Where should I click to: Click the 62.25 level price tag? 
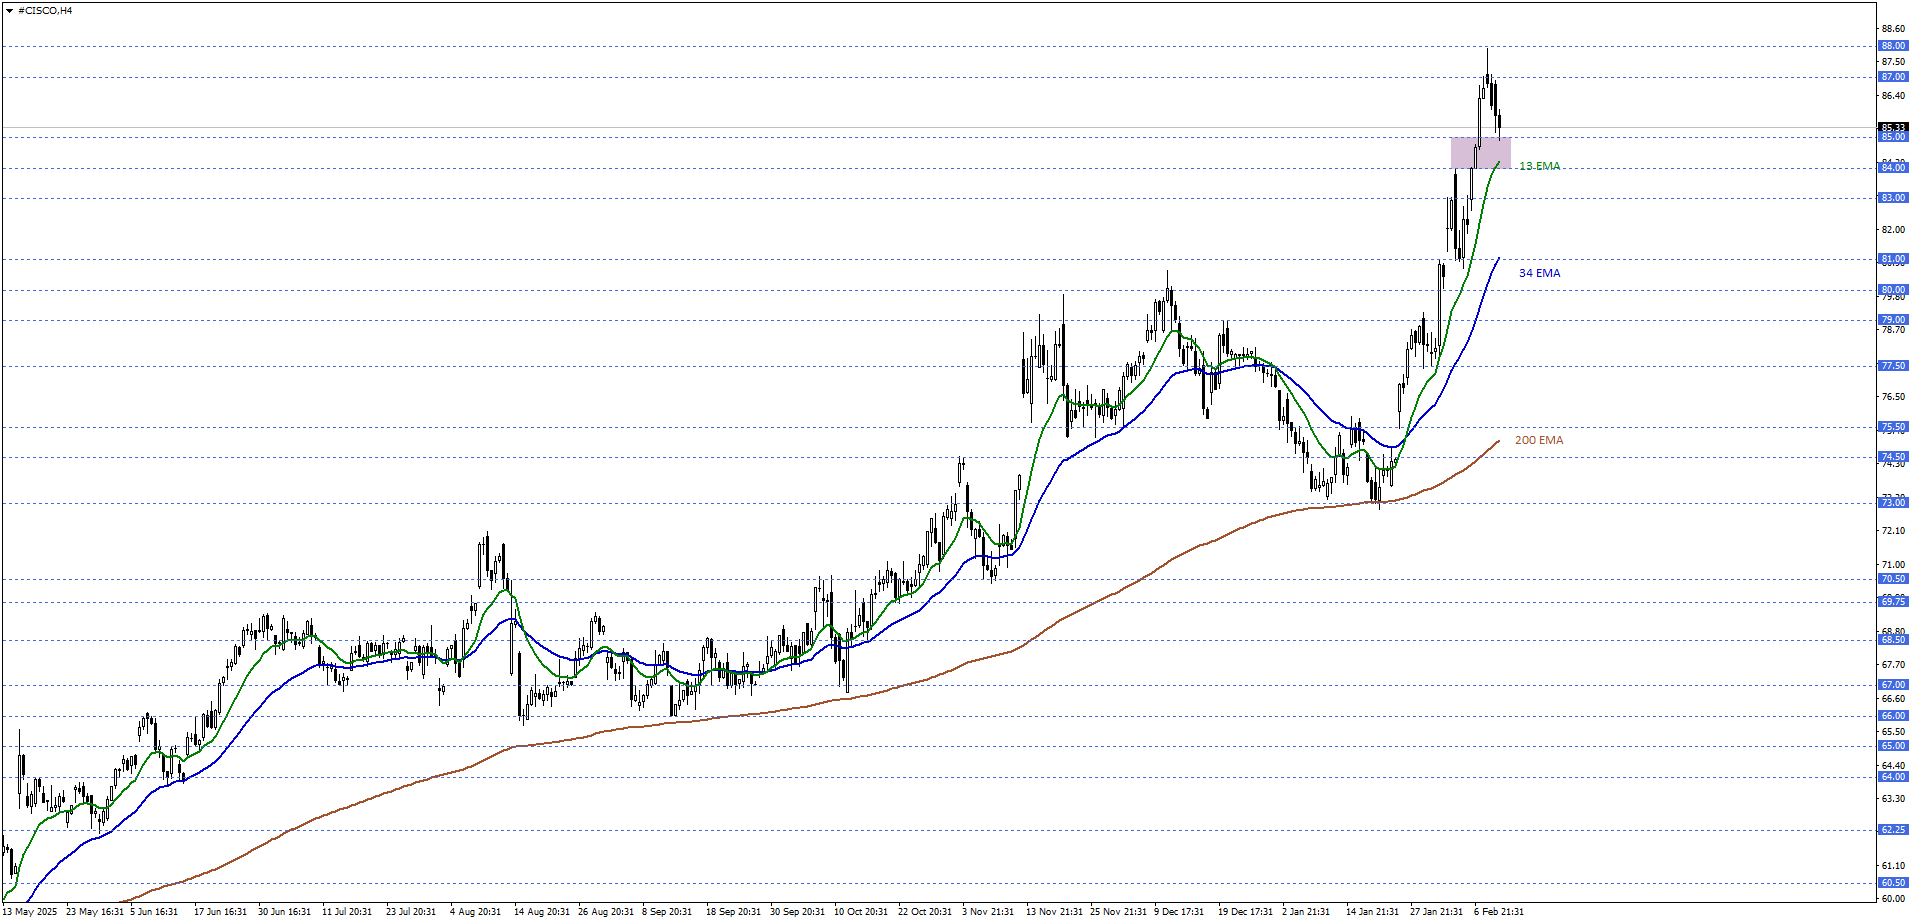(x=1893, y=830)
